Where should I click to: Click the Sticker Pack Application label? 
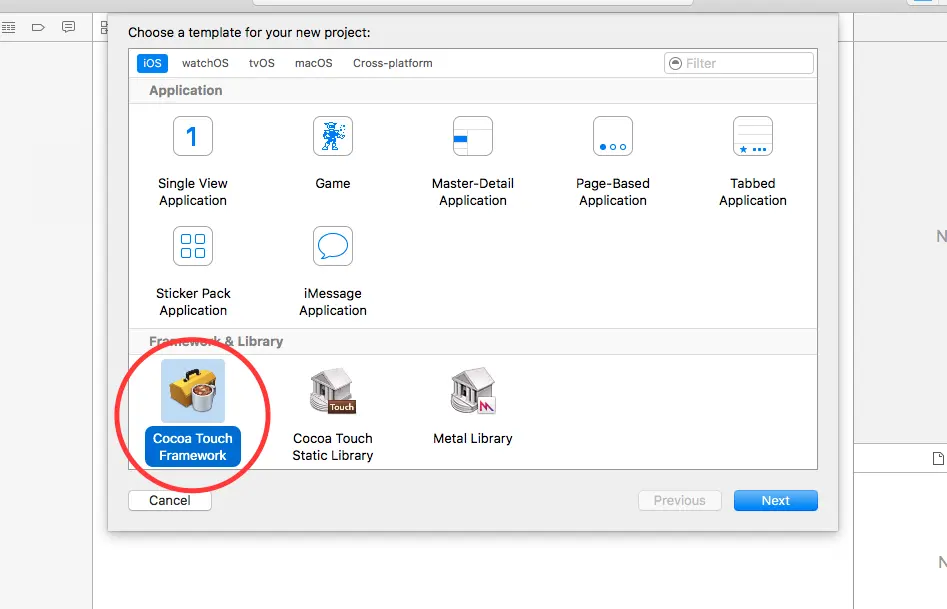click(x=193, y=302)
